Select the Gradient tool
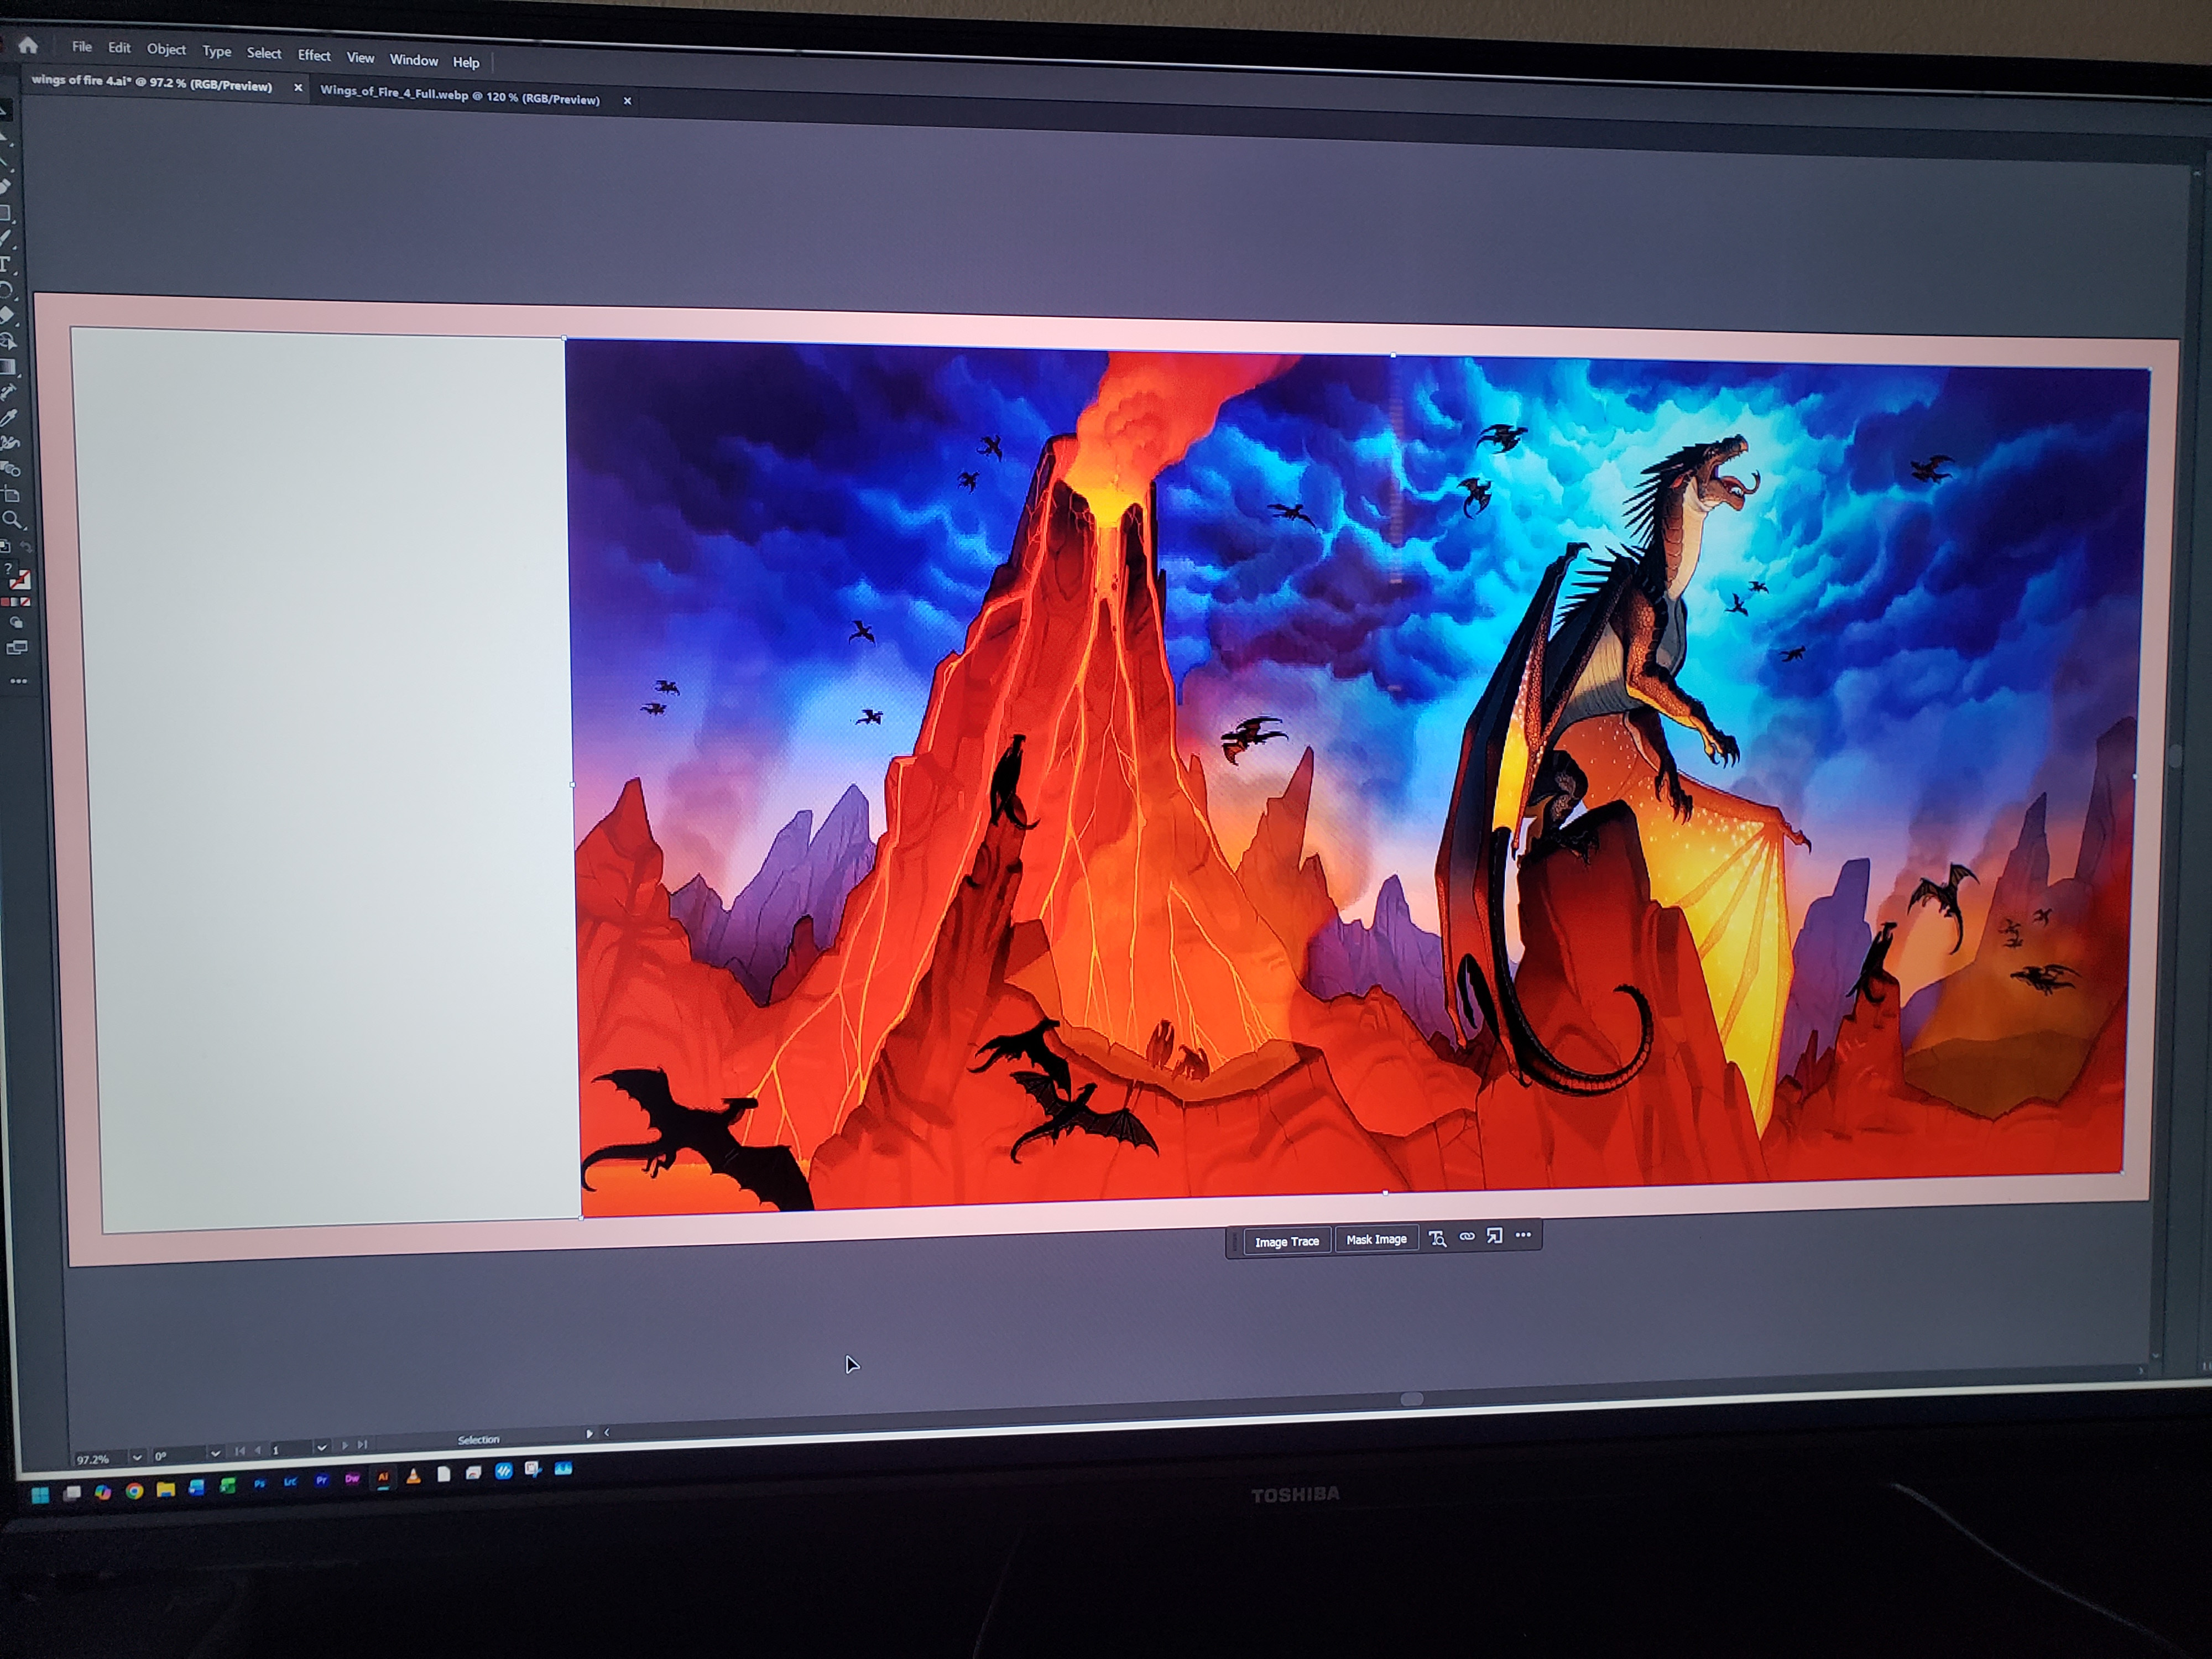Image resolution: width=2212 pixels, height=1659 pixels. point(8,366)
